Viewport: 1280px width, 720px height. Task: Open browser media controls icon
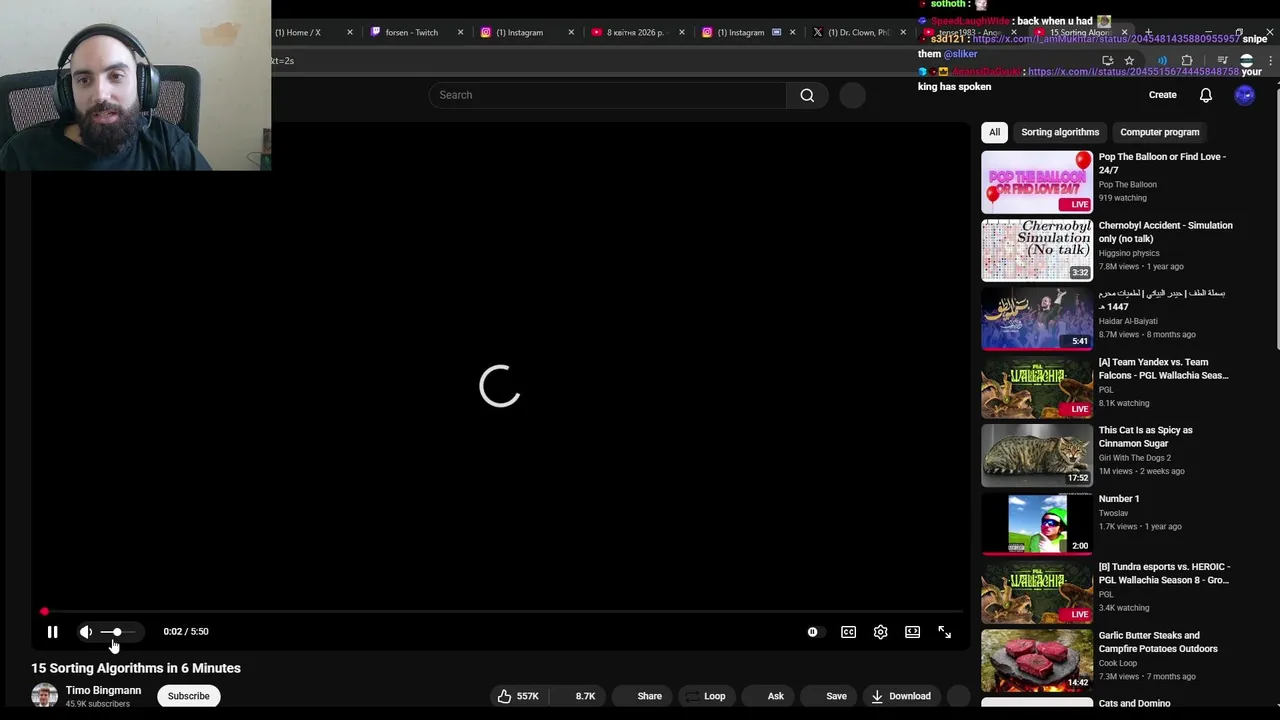(1222, 61)
